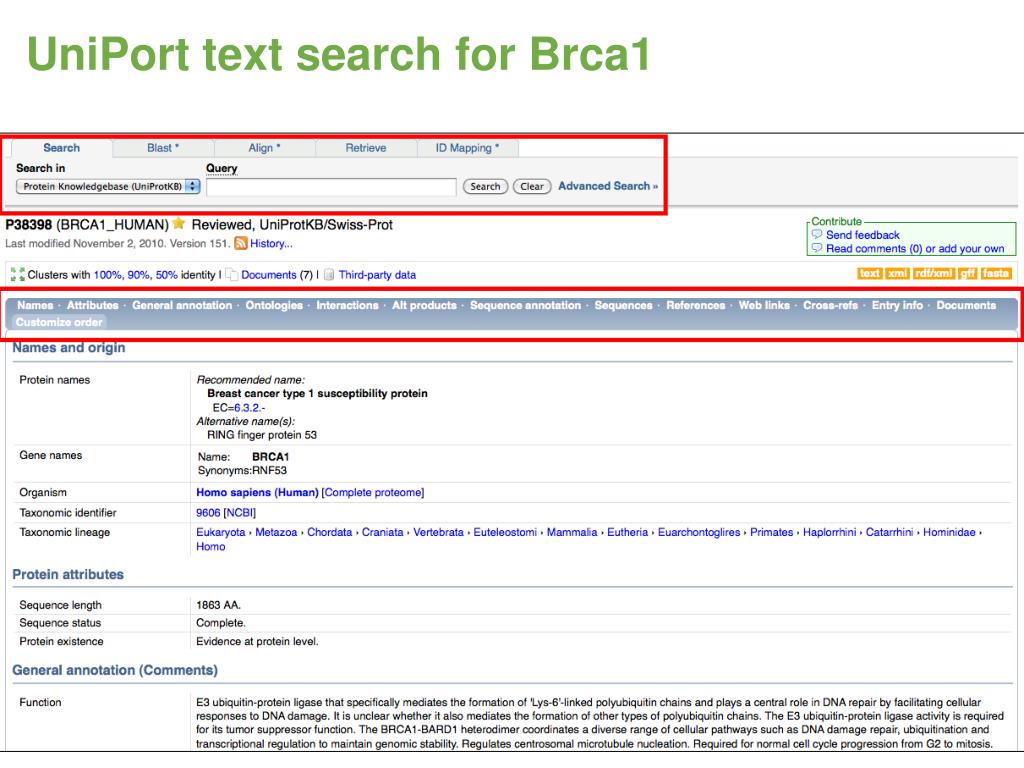The height and width of the screenshot is (768, 1024).
Task: Open clusters with 90% identity
Action: [x=138, y=275]
